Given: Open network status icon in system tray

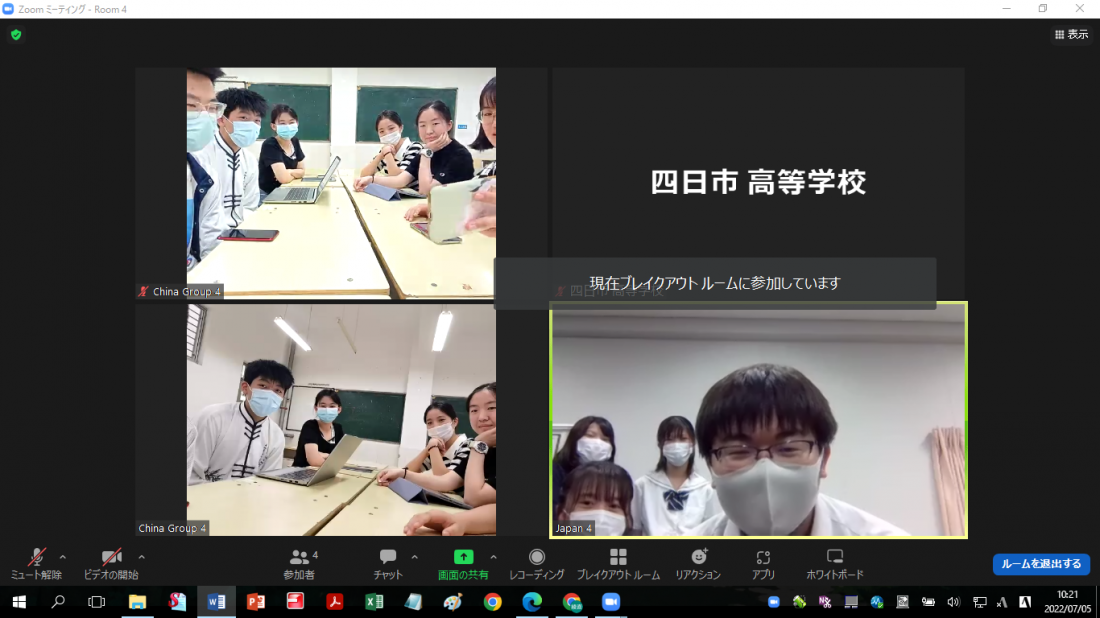Looking at the screenshot, I should [x=979, y=602].
